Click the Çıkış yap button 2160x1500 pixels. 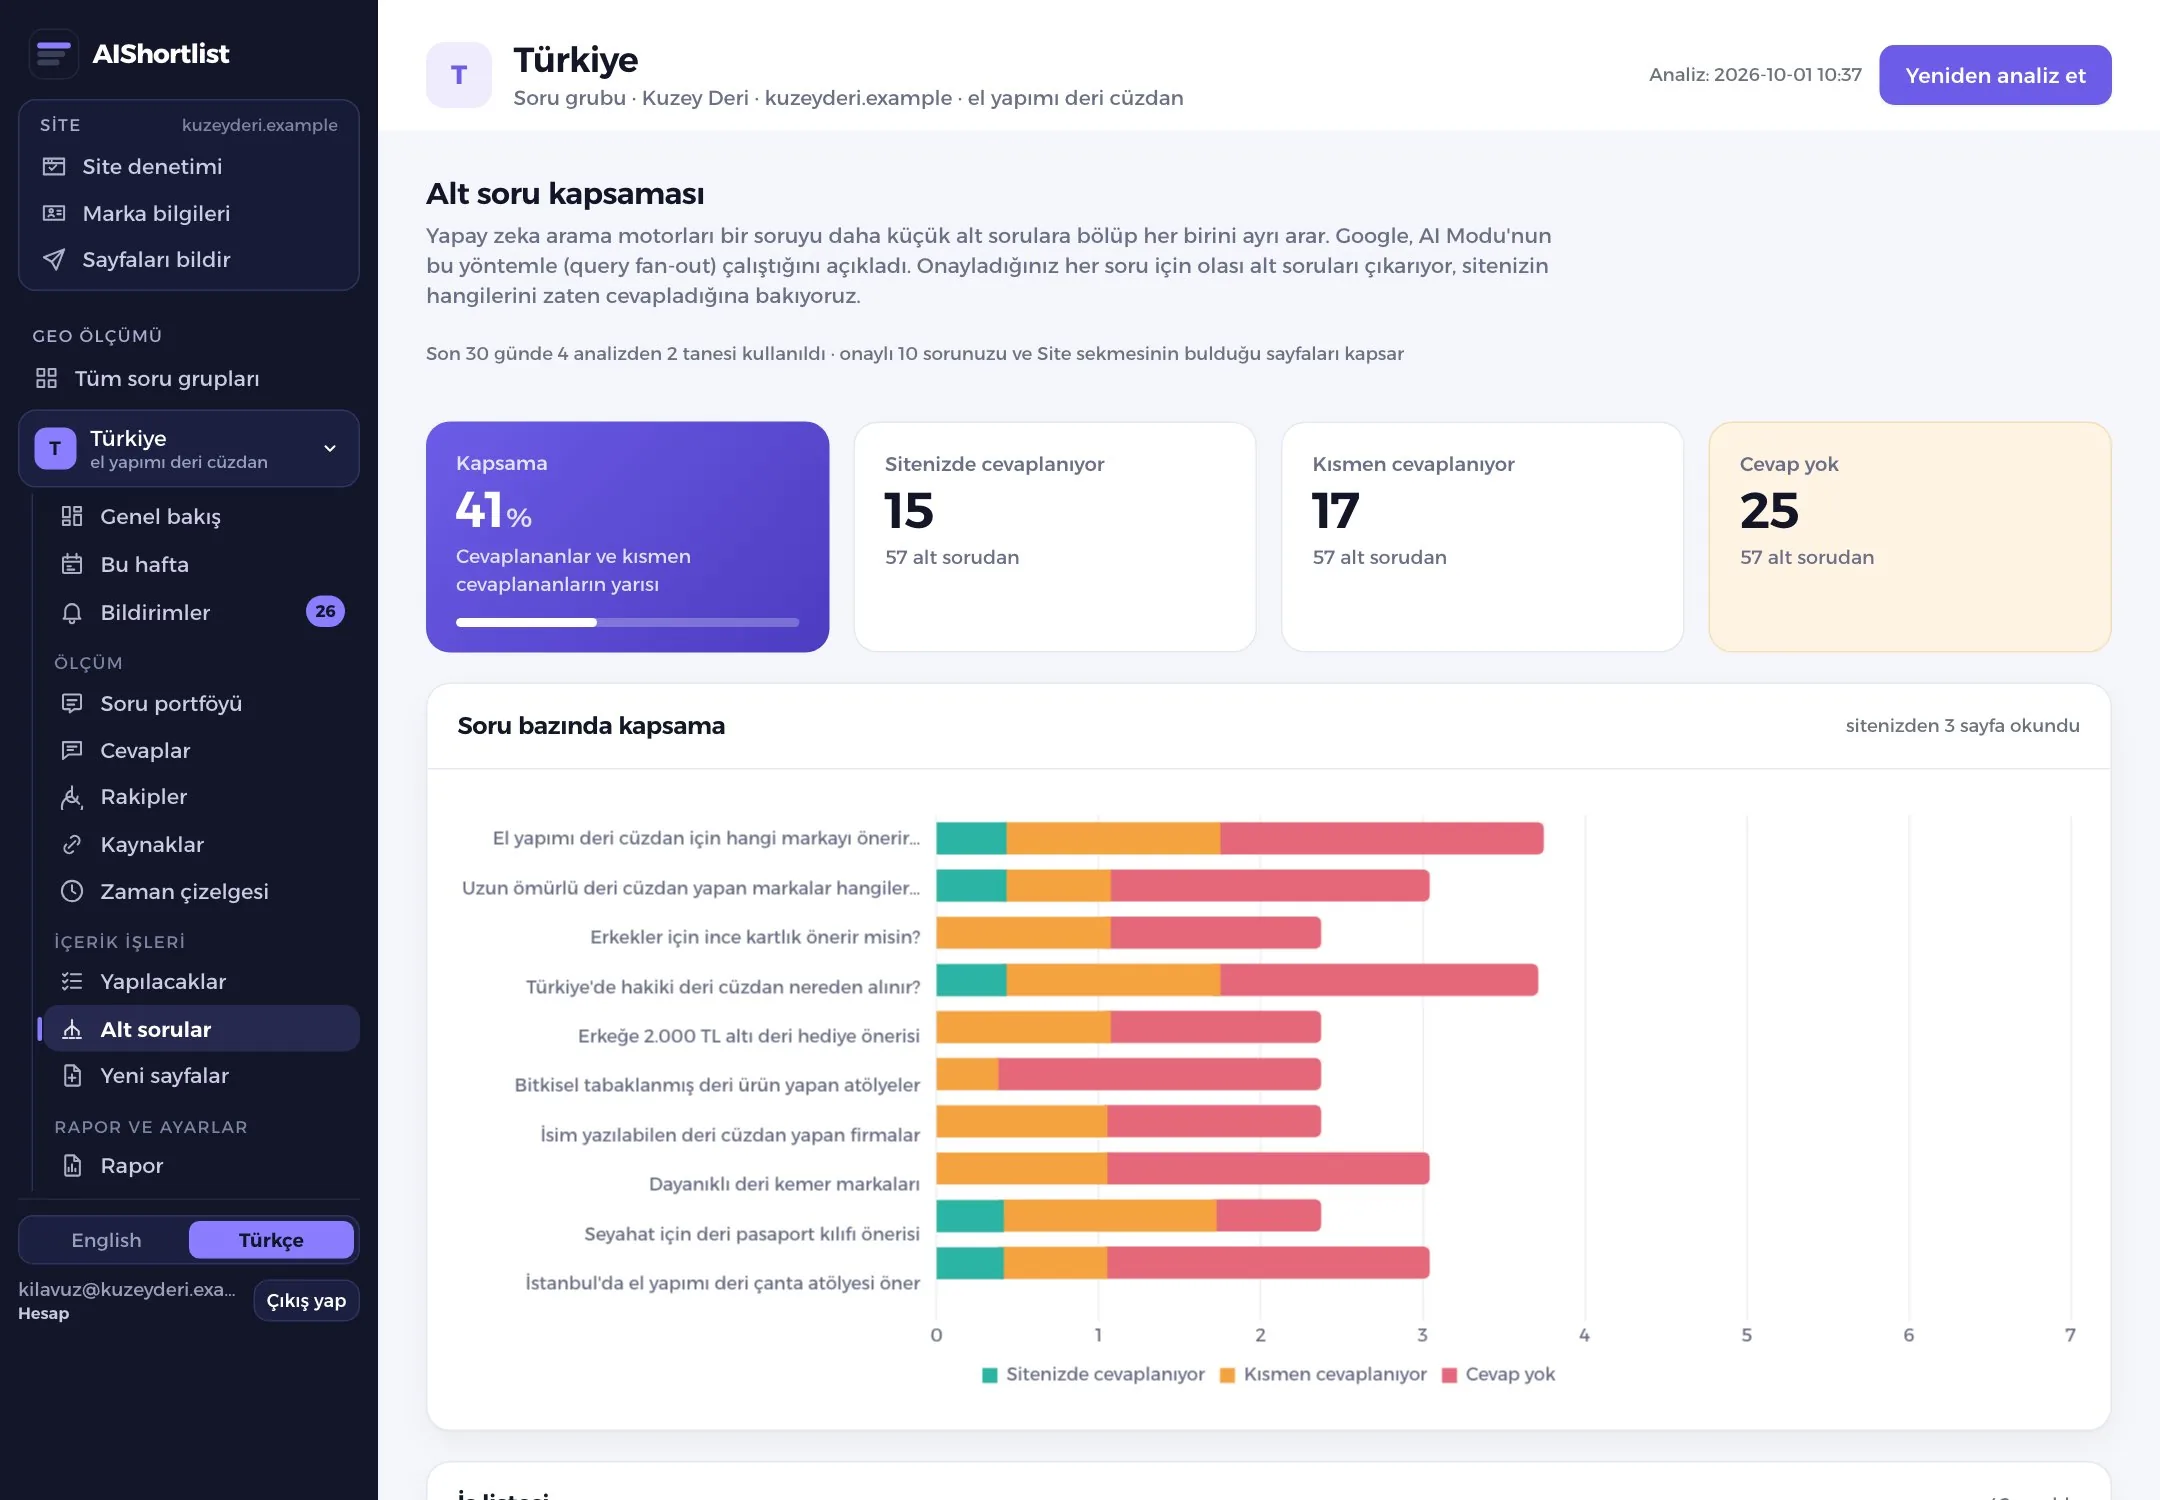pyautogui.click(x=306, y=1300)
